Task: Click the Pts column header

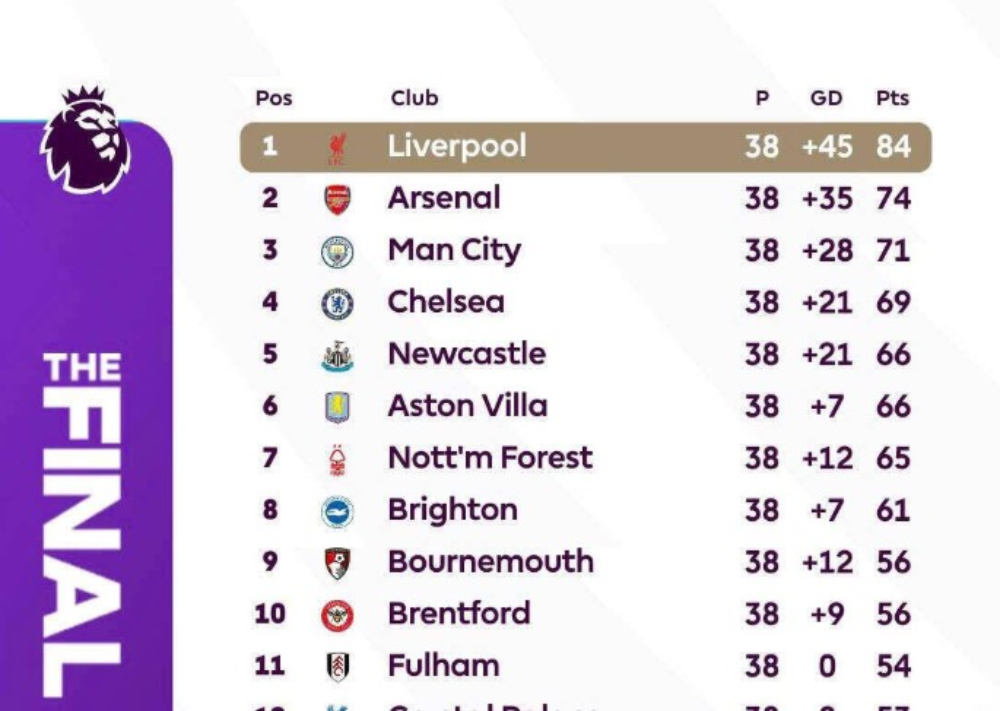Action: 892,98
